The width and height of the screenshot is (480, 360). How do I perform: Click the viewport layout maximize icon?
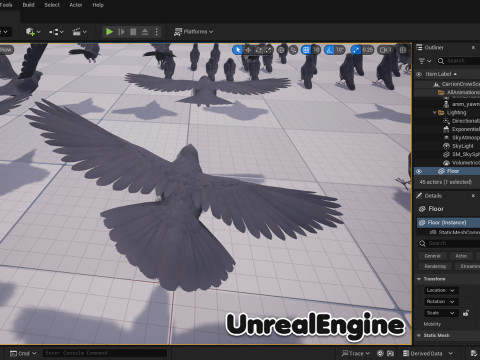[403, 50]
